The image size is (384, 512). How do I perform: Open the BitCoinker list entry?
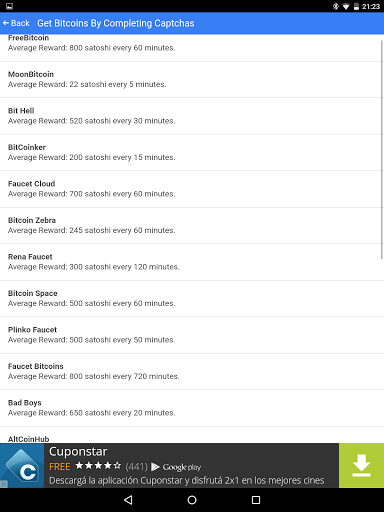click(x=192, y=153)
